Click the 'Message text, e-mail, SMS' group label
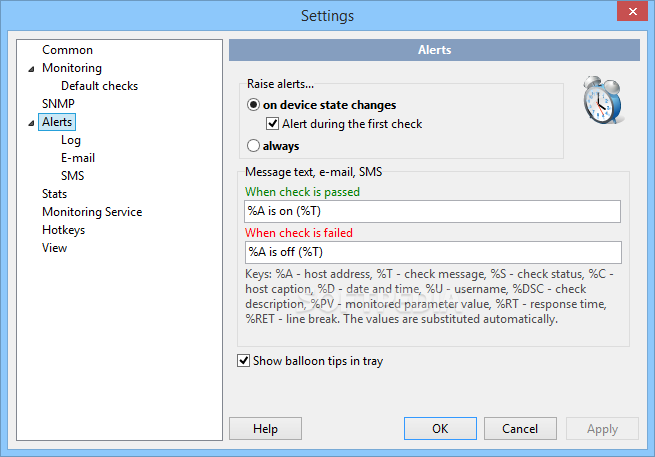The height and width of the screenshot is (457, 655). [313, 172]
